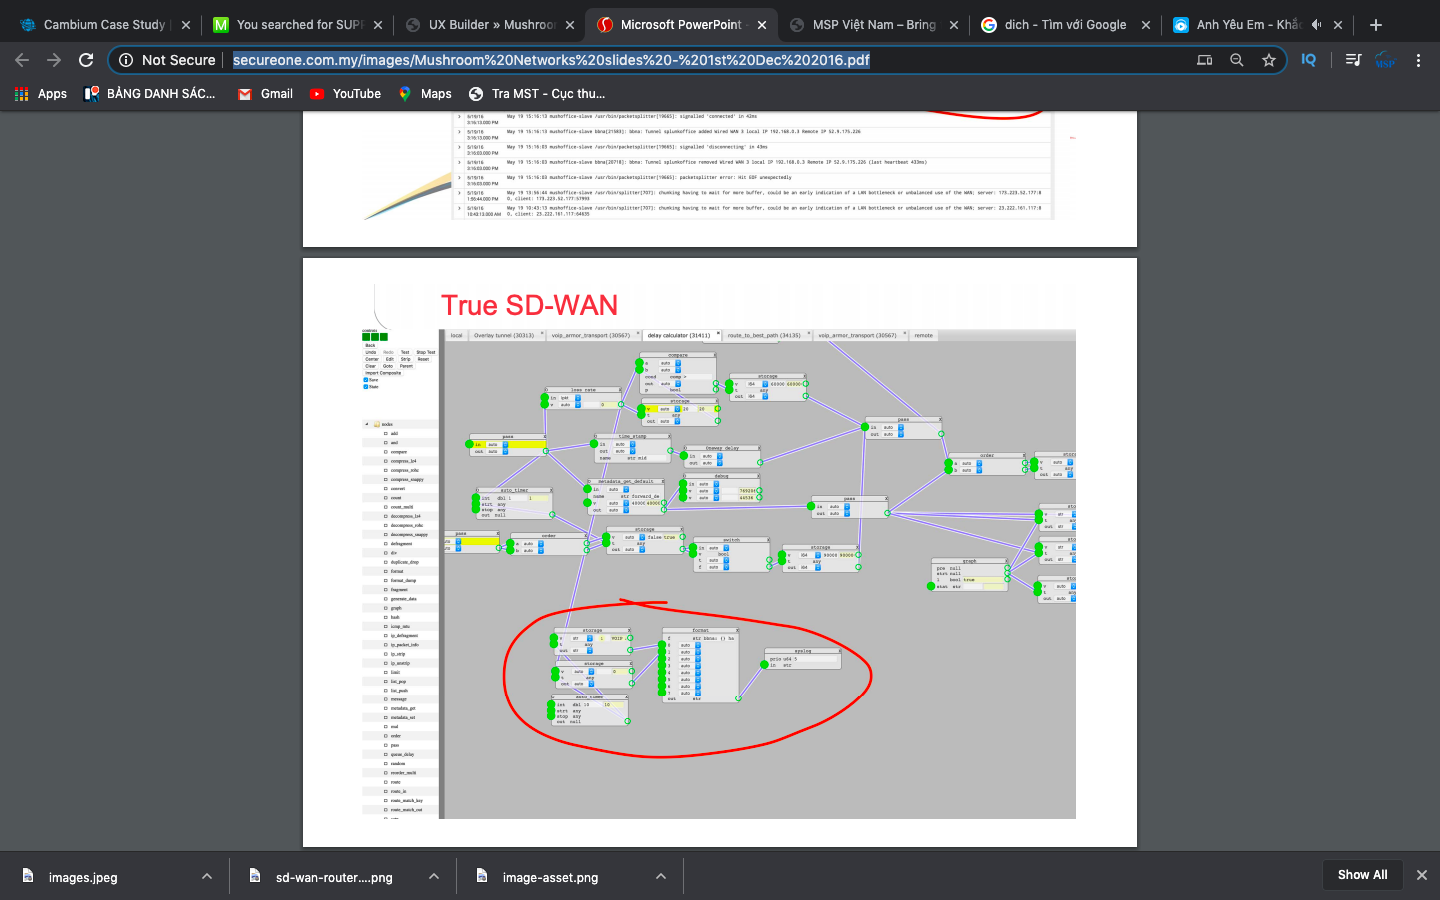Expand options for sd-wan-router png download

point(434,876)
